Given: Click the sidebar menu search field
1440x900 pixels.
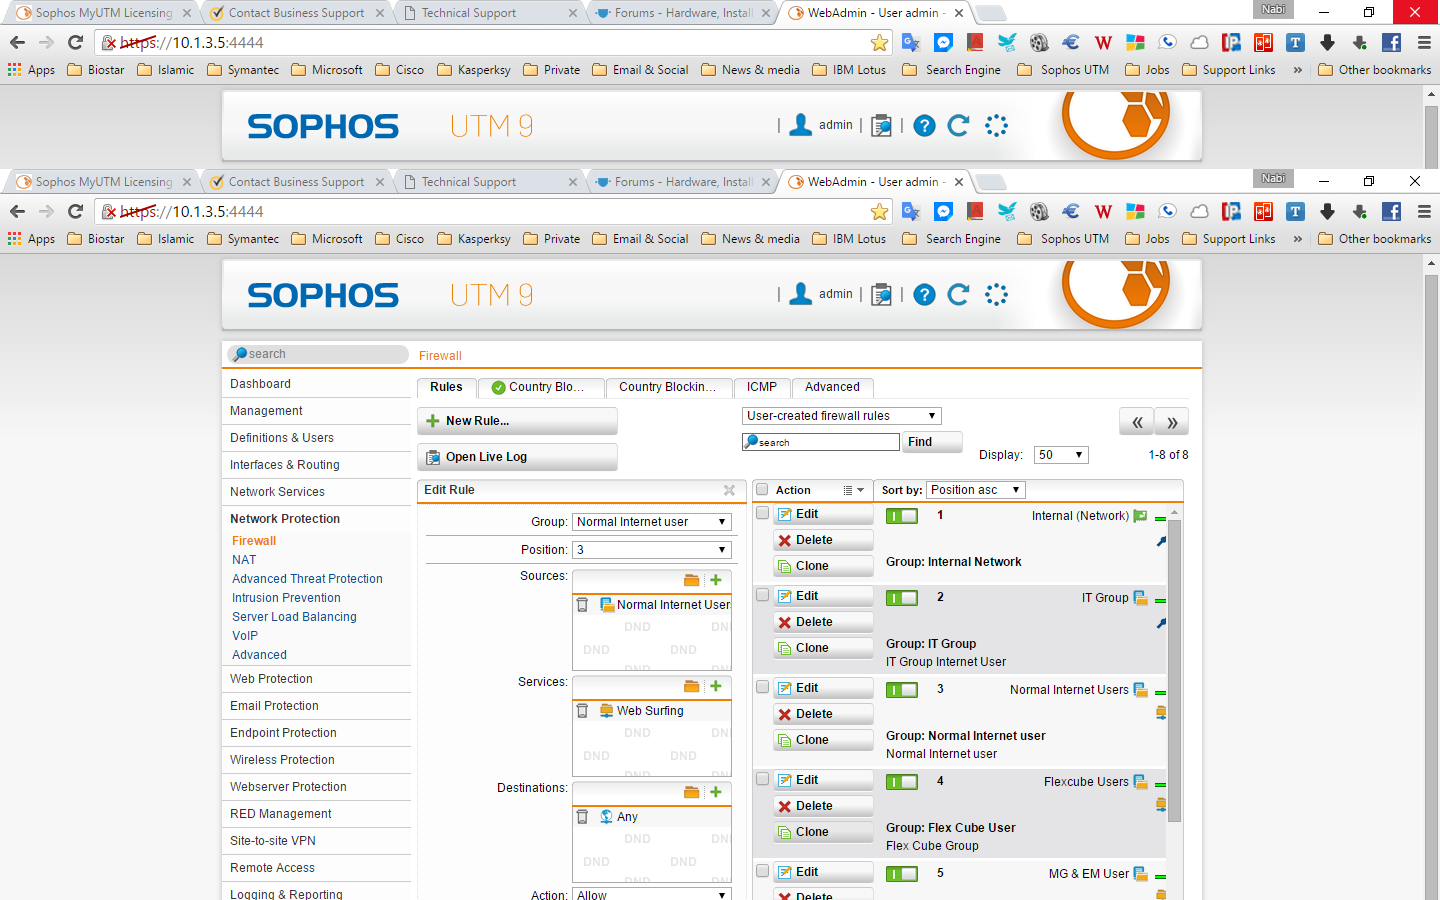Looking at the screenshot, I should point(318,354).
